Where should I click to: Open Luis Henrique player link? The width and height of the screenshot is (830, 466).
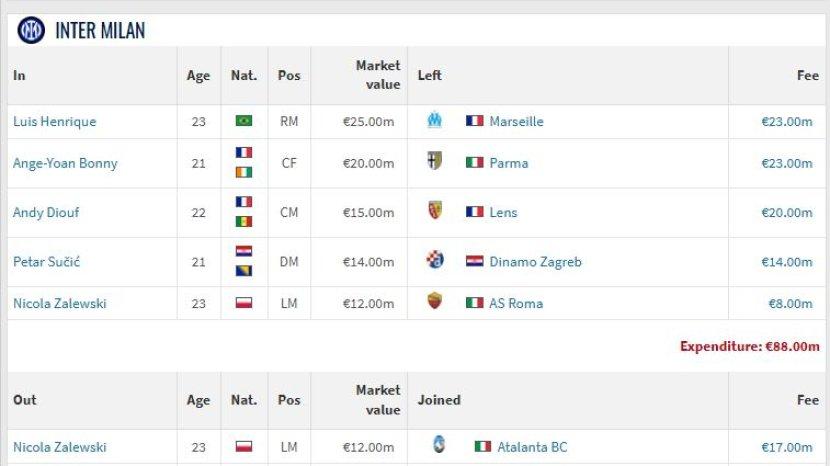coord(55,121)
